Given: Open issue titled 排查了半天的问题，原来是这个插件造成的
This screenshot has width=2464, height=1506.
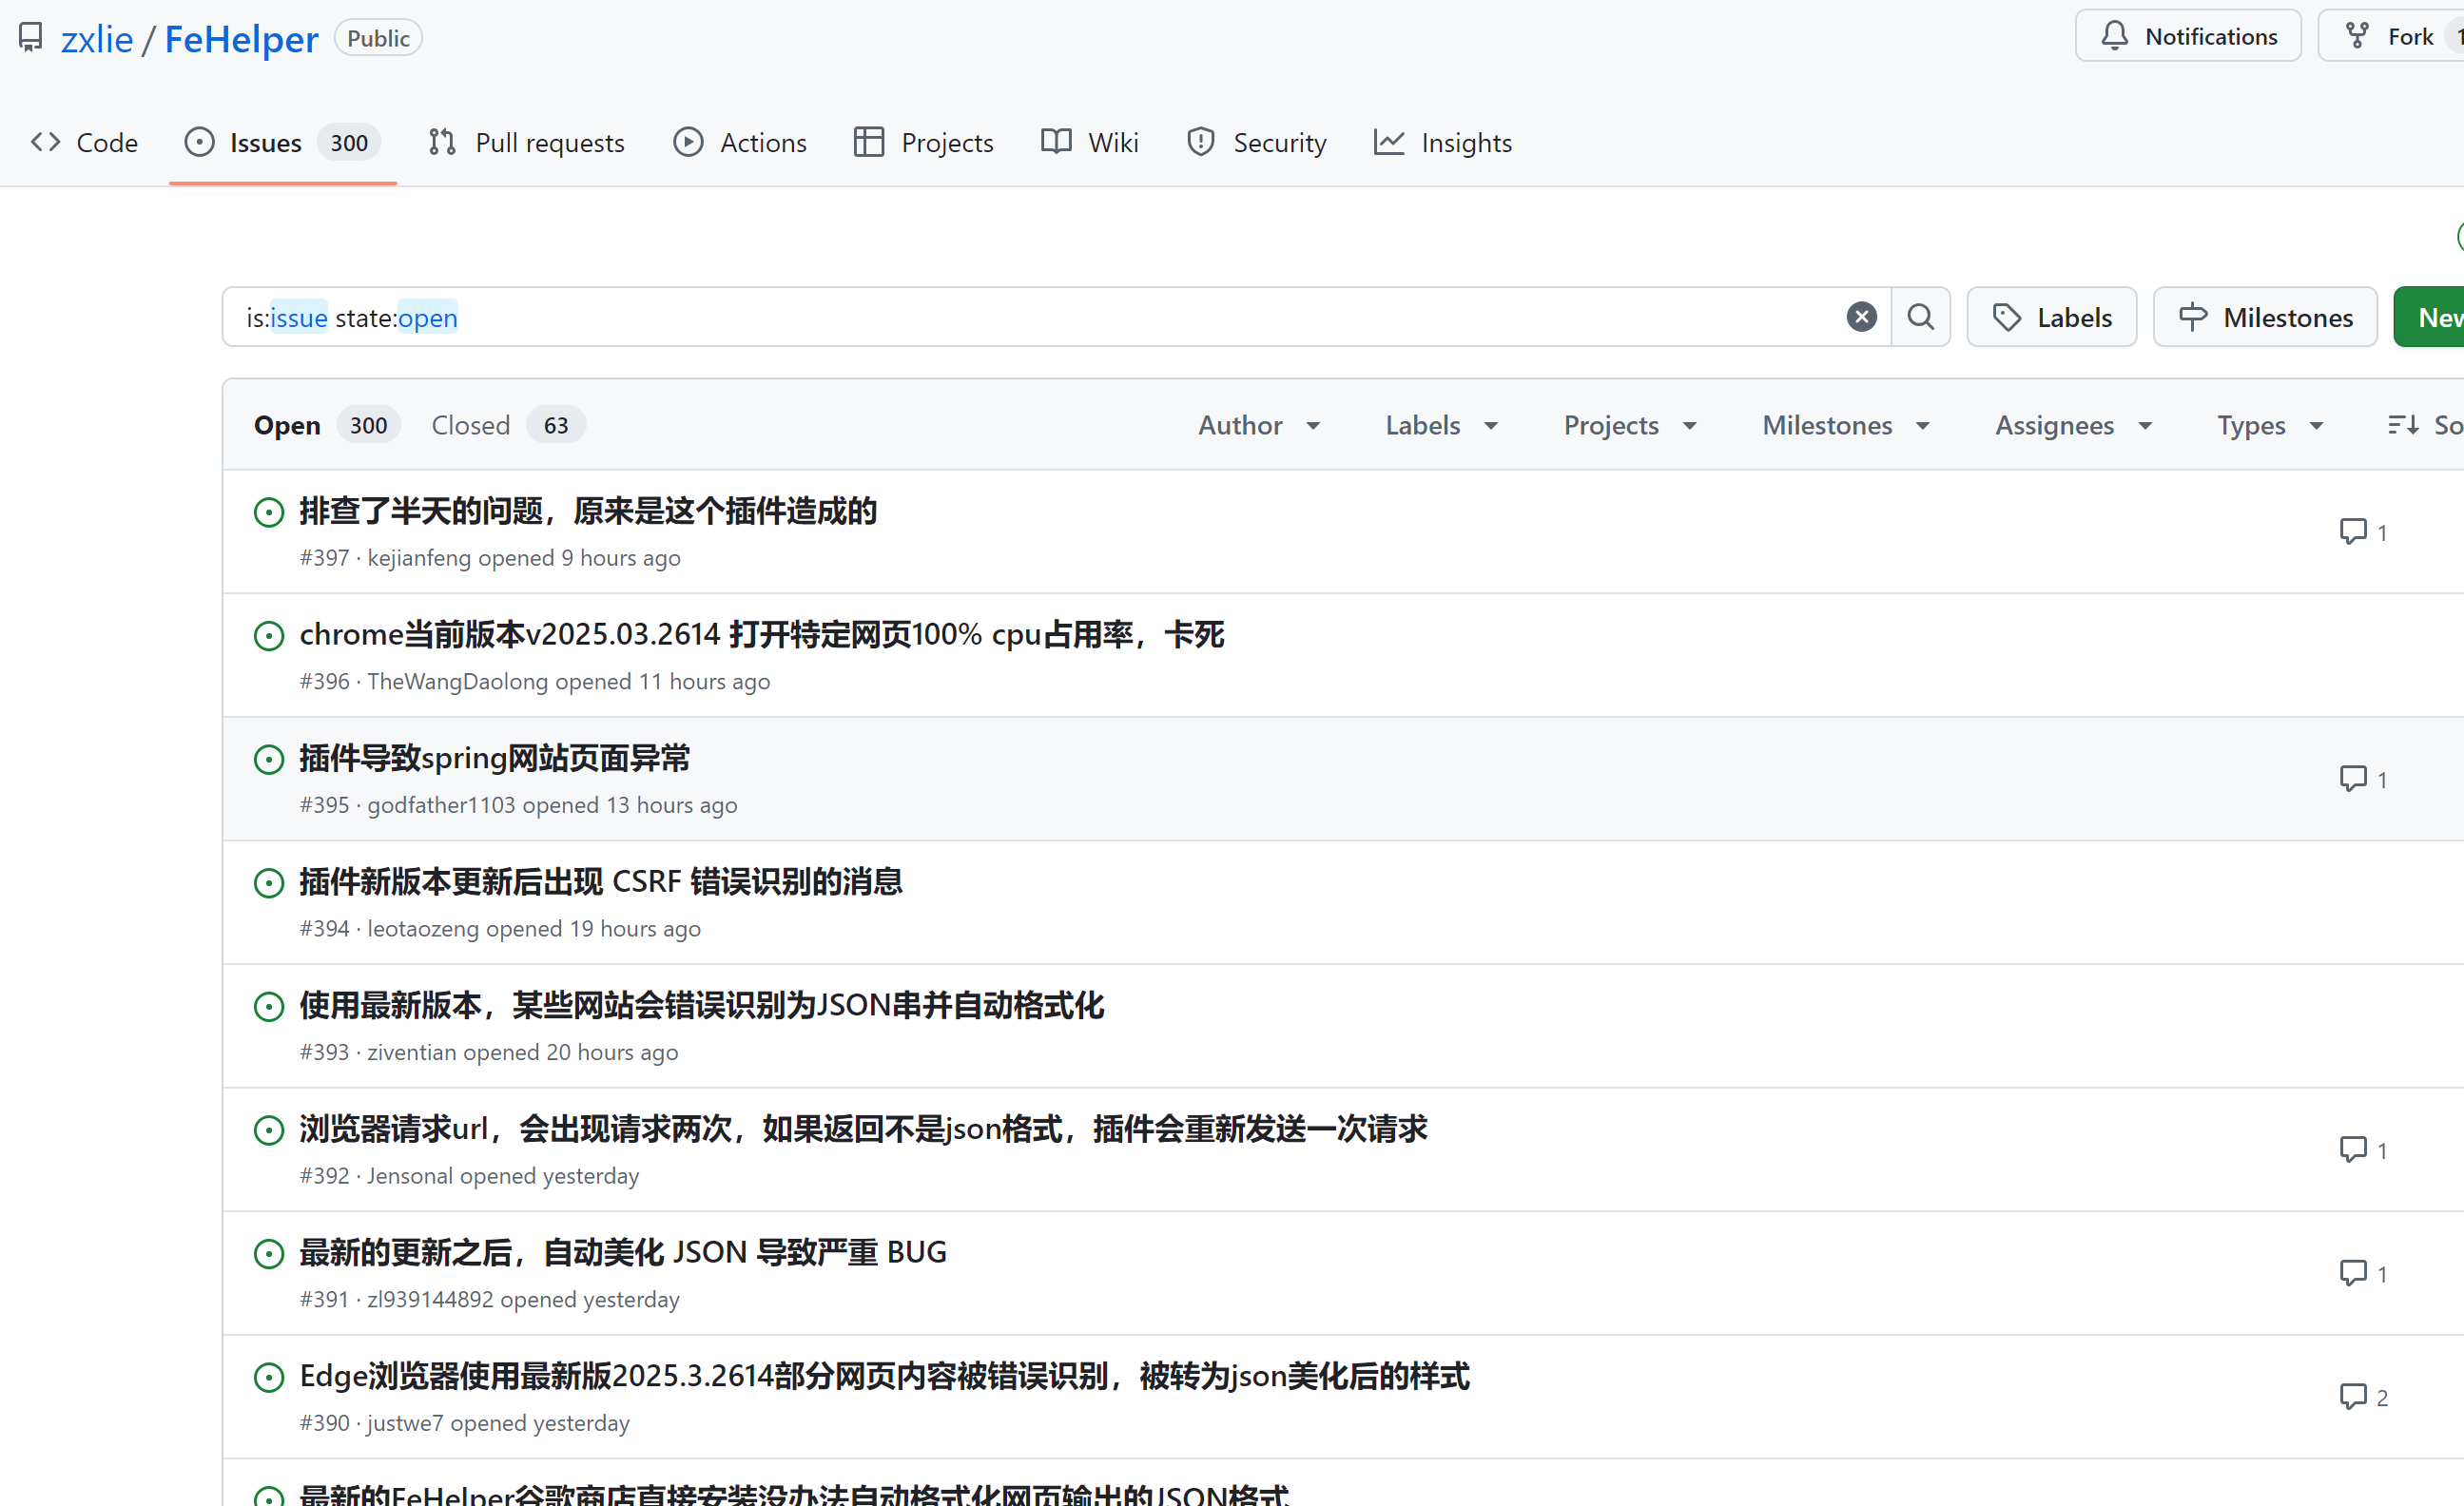Looking at the screenshot, I should point(588,511).
